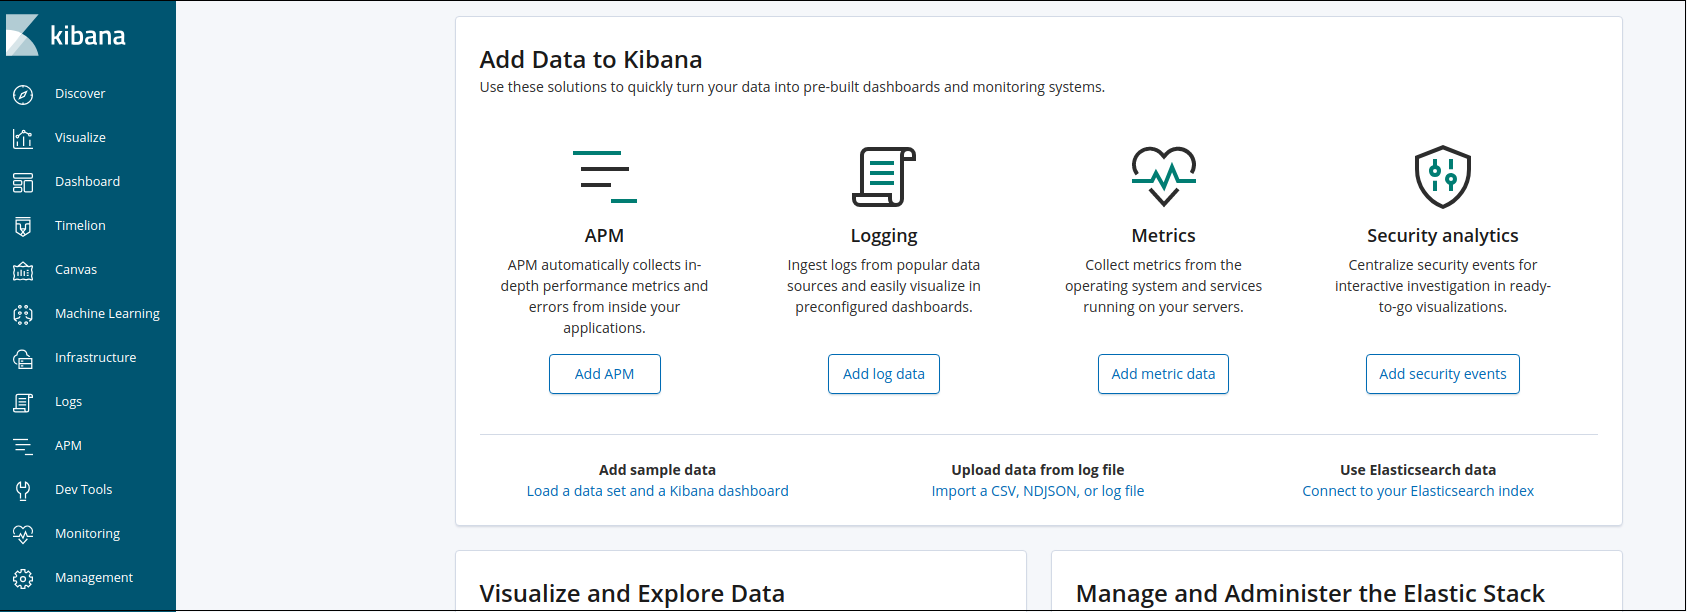Viewport: 1687px width, 612px height.
Task: Click the APM card title
Action: tap(604, 236)
